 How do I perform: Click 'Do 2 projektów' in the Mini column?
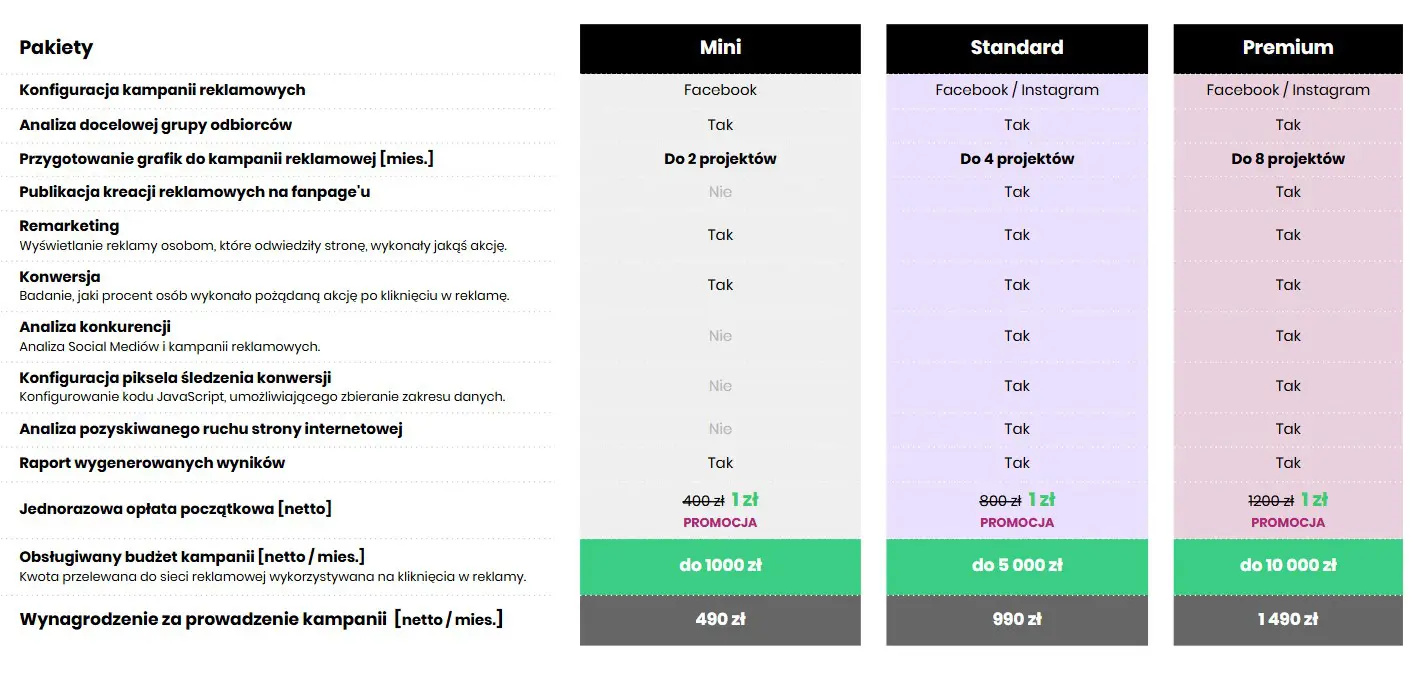(x=720, y=159)
